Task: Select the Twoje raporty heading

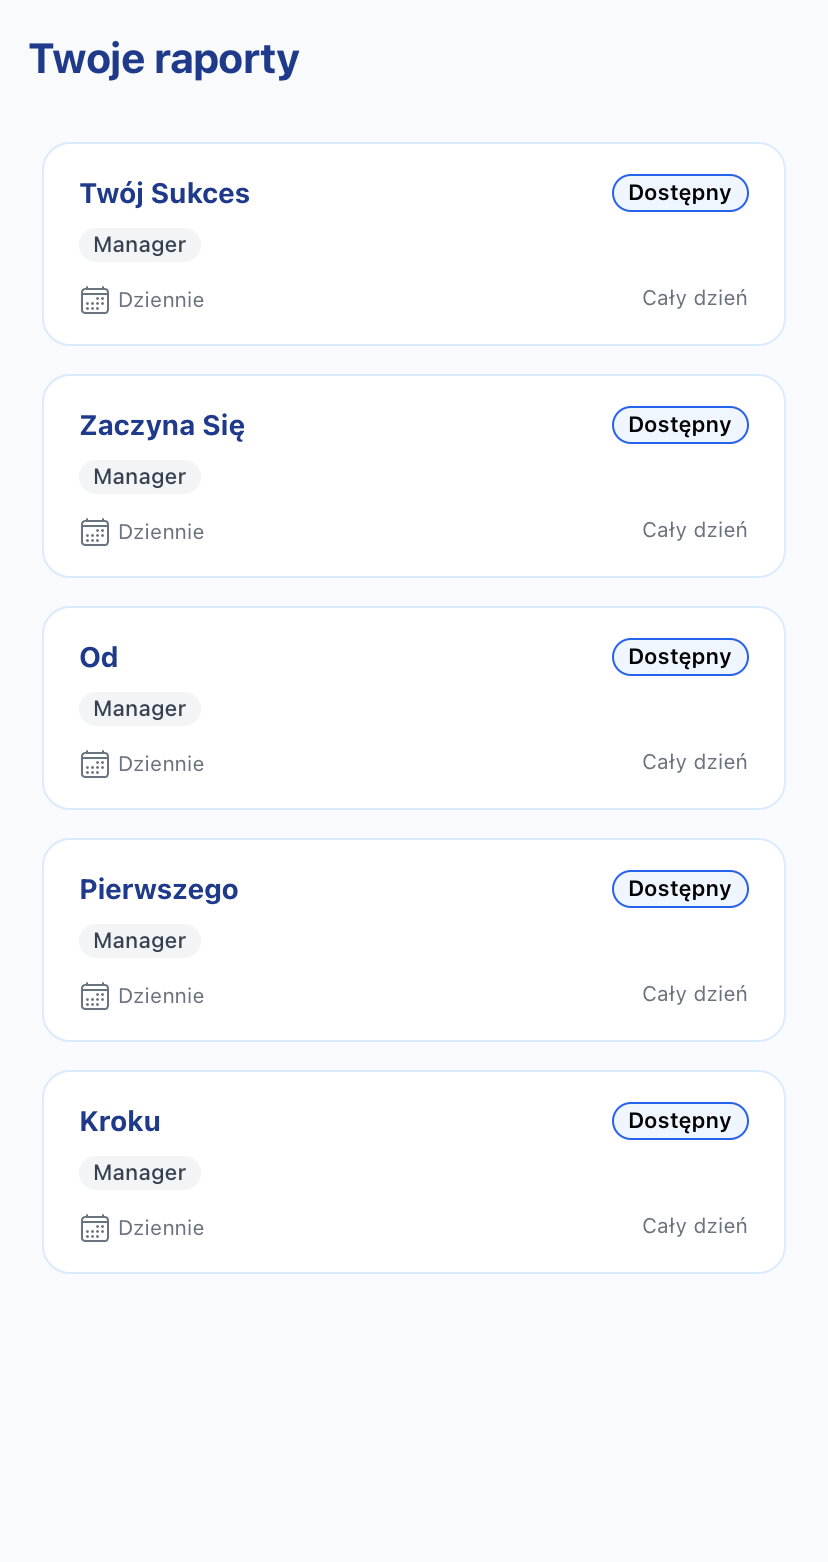Action: [x=164, y=59]
